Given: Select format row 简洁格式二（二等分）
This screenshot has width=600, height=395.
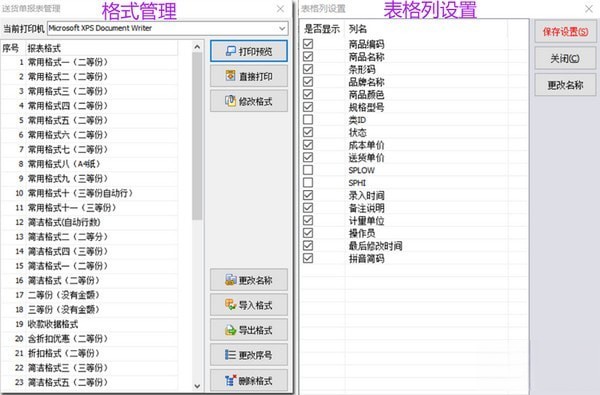Looking at the screenshot, I should [90, 237].
